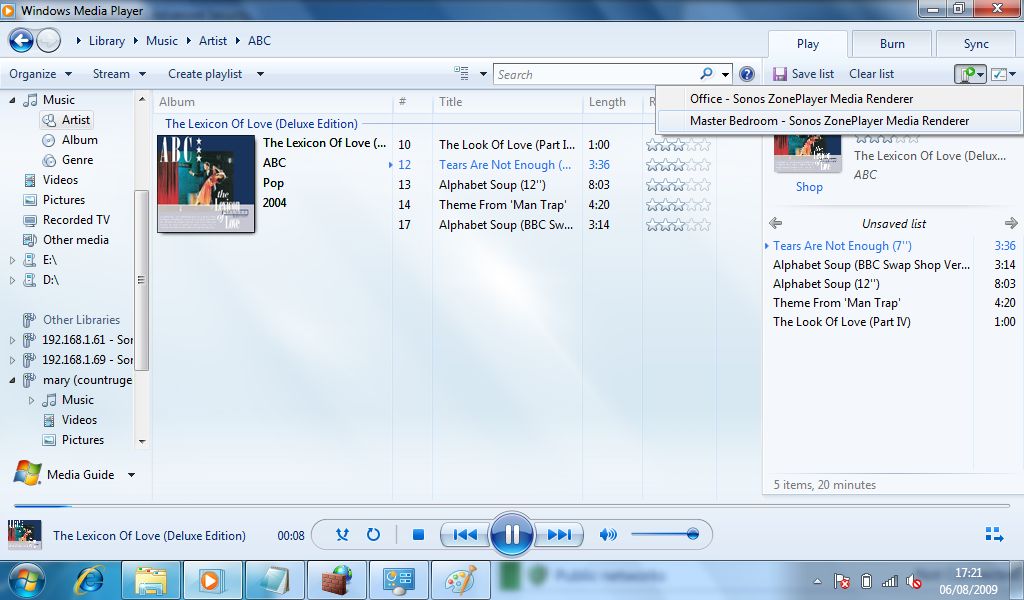1024x600 pixels.
Task: Open the view options dropdown arrow
Action: coord(483,74)
